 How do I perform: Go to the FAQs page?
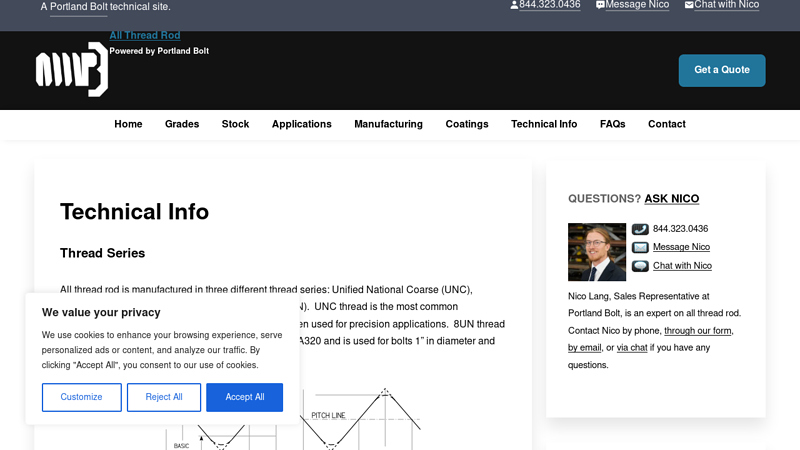[612, 124]
